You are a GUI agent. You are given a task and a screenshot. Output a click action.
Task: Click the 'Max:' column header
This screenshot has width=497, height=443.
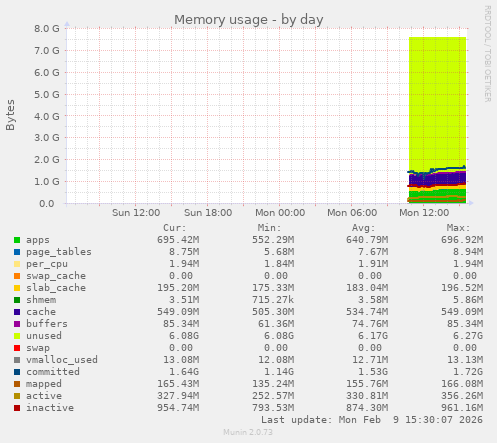[458, 228]
